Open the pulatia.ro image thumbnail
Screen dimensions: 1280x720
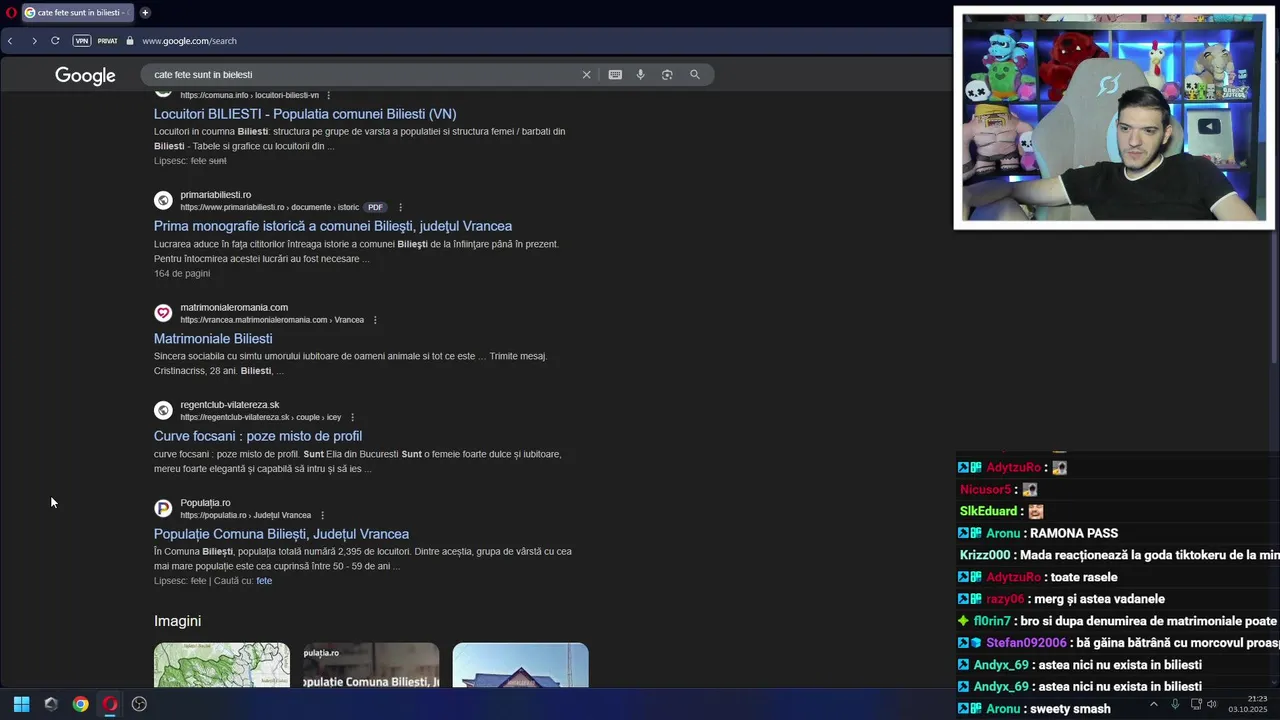pyautogui.click(x=371, y=665)
